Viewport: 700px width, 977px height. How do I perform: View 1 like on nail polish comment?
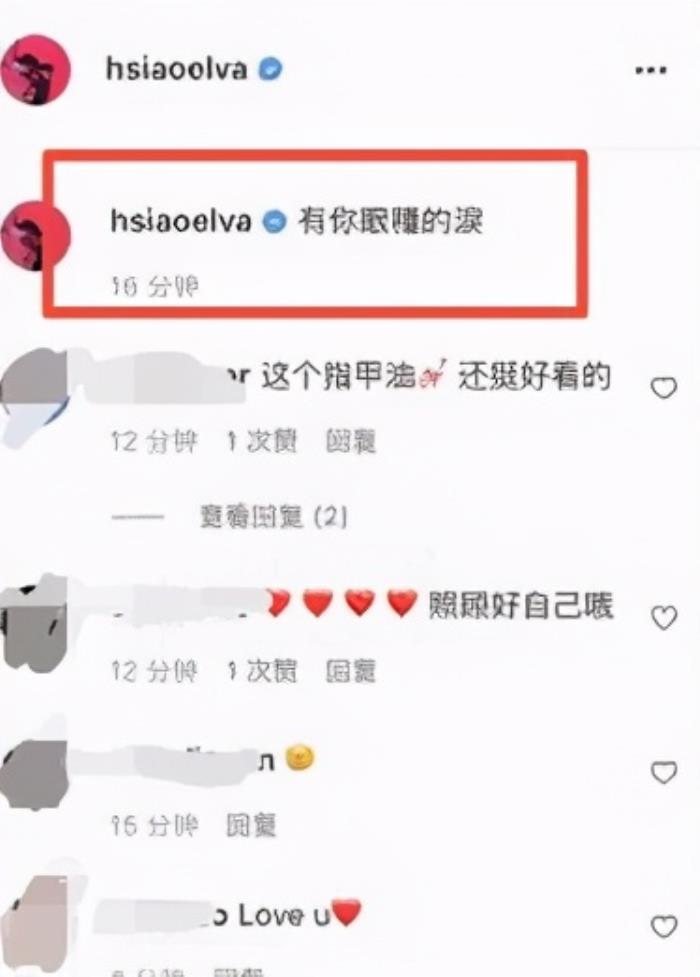(262, 442)
